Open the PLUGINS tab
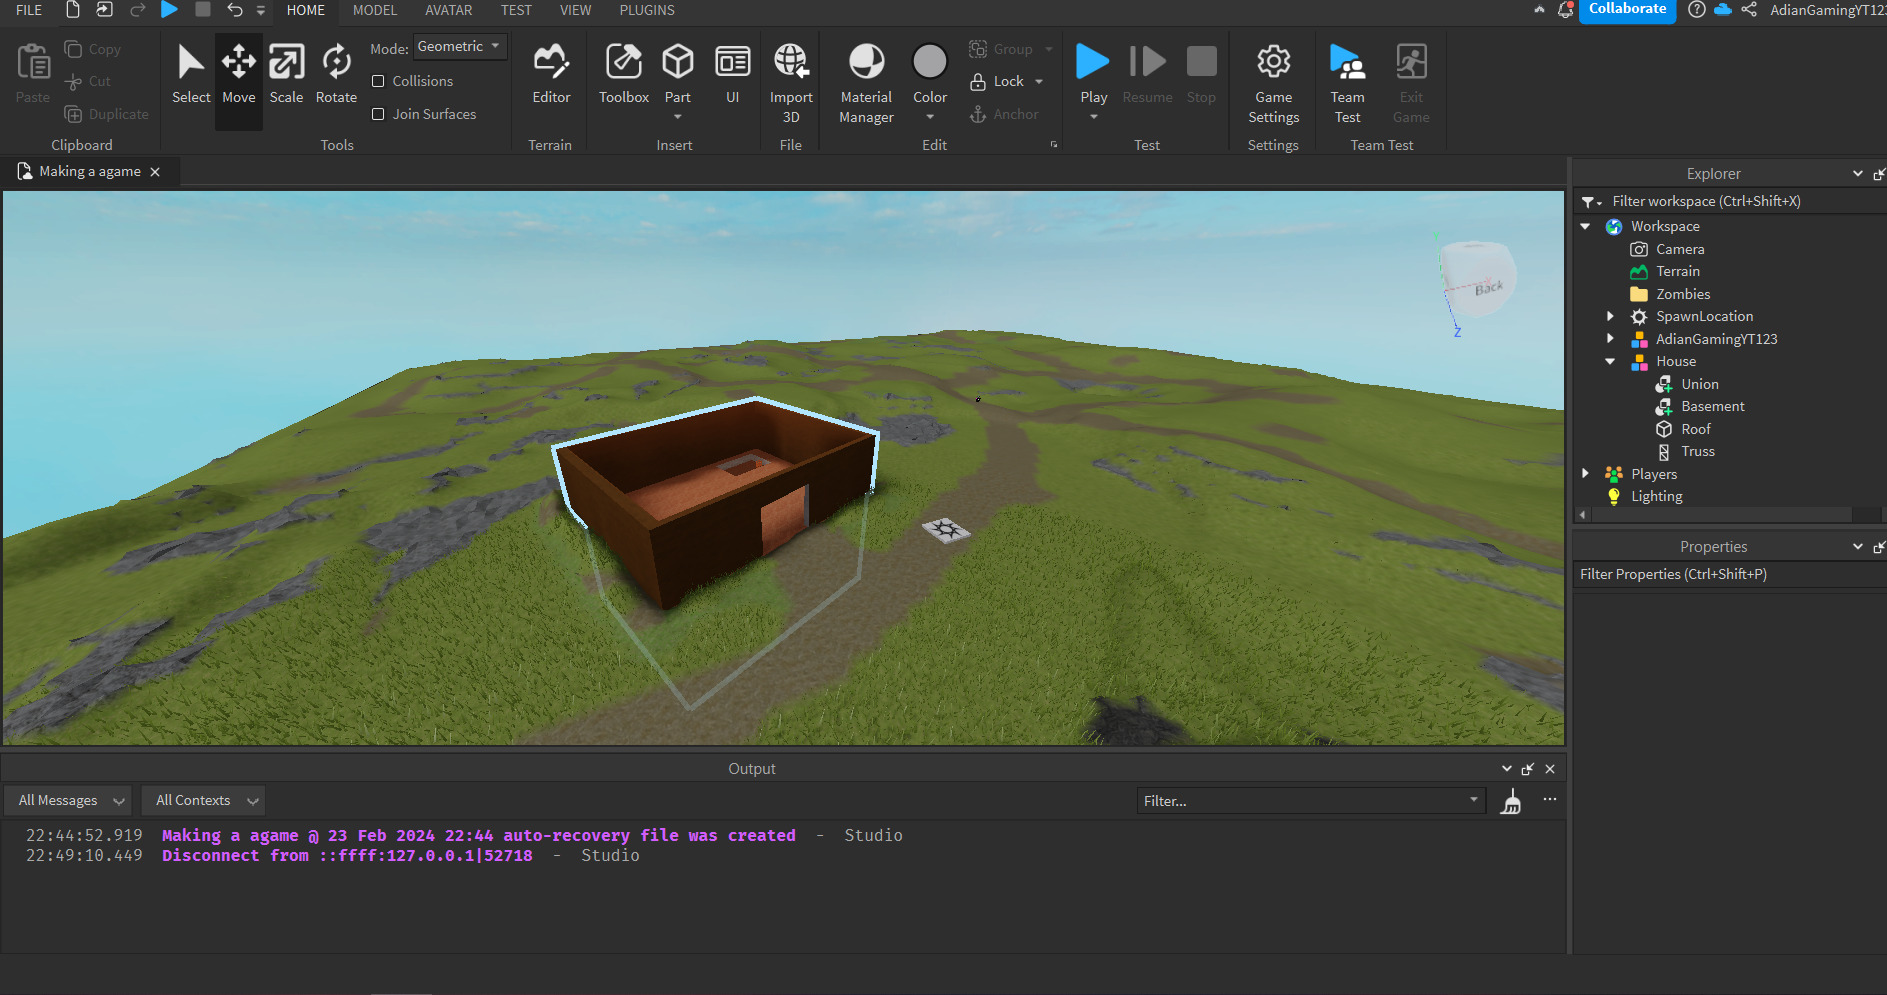This screenshot has height=995, width=1887. coord(647,10)
